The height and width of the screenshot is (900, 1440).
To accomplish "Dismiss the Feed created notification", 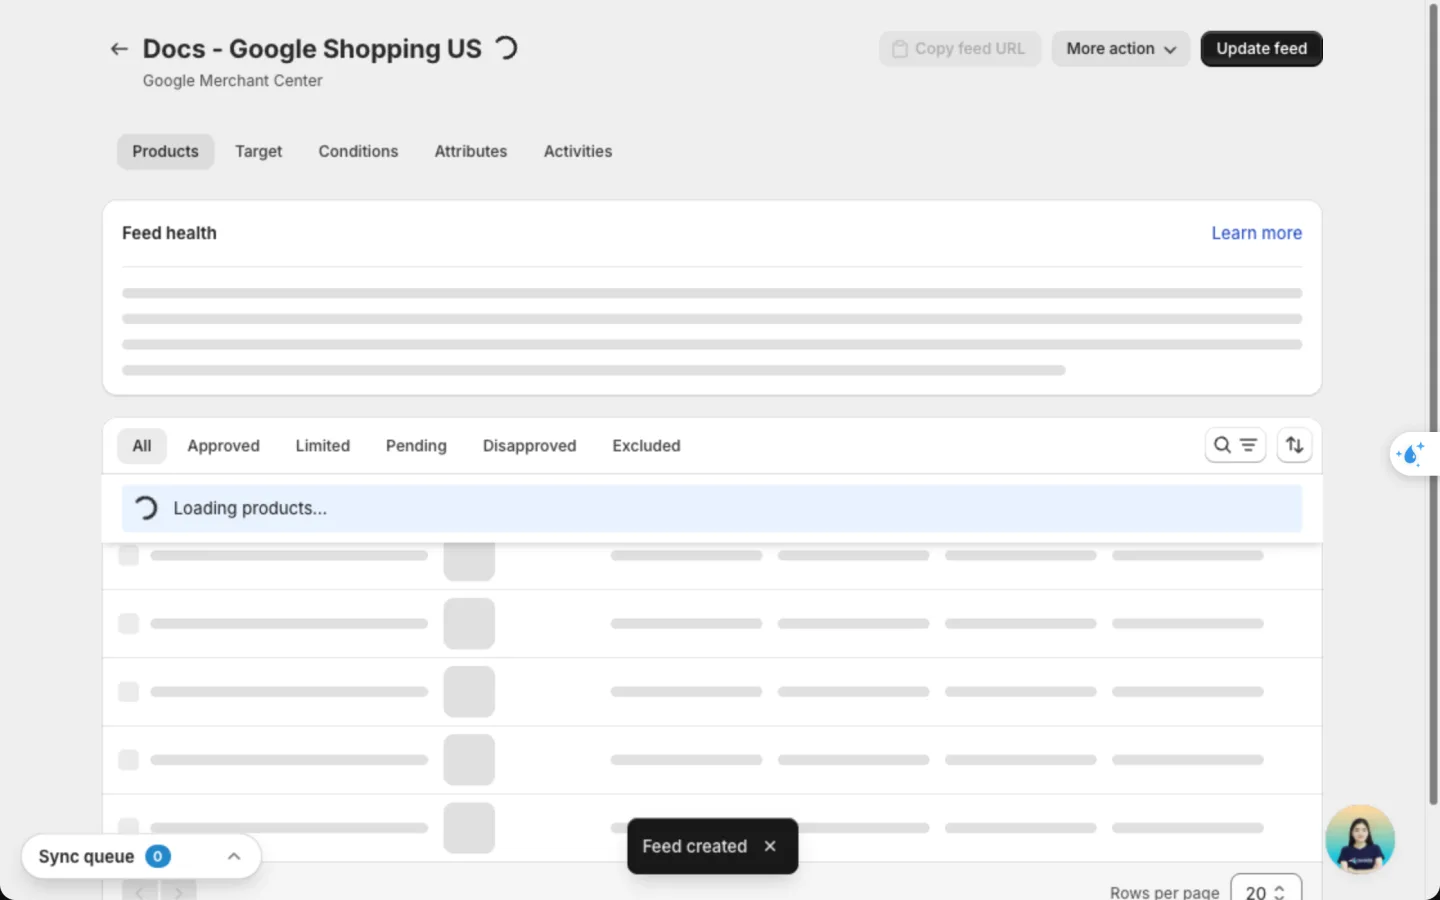I will coord(770,846).
